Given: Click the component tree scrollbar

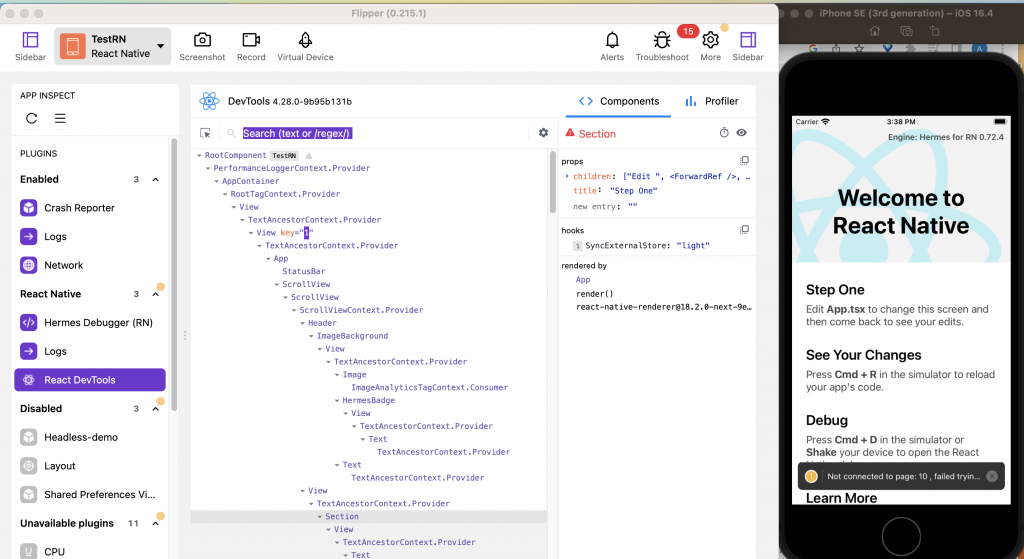Looking at the screenshot, I should tap(552, 183).
